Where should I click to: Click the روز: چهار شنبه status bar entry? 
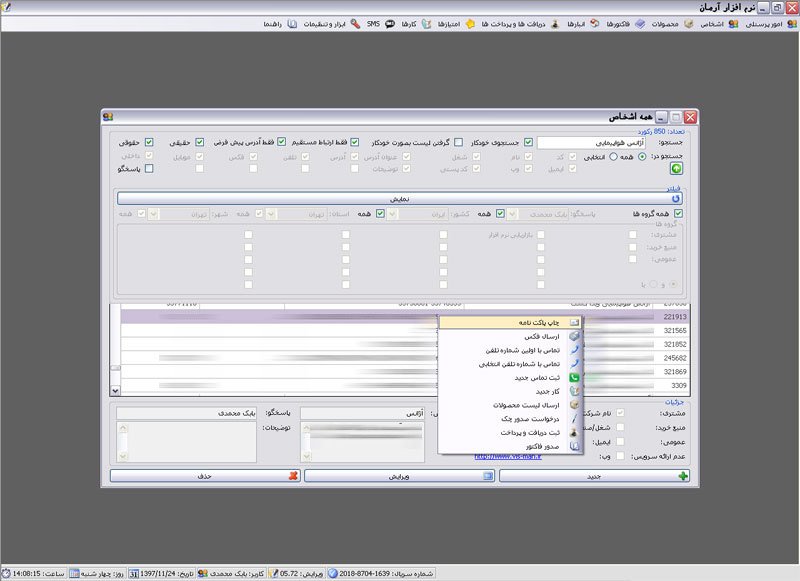[x=97, y=574]
